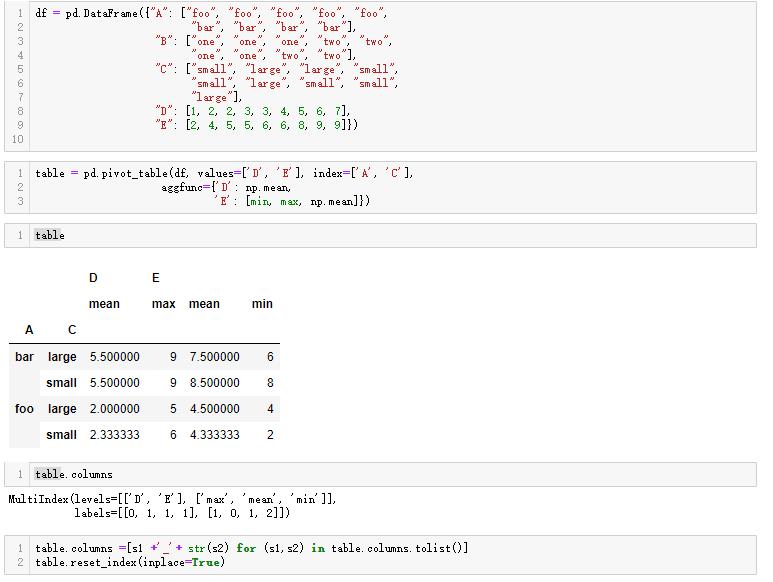Click the 'A' index header

click(x=29, y=330)
